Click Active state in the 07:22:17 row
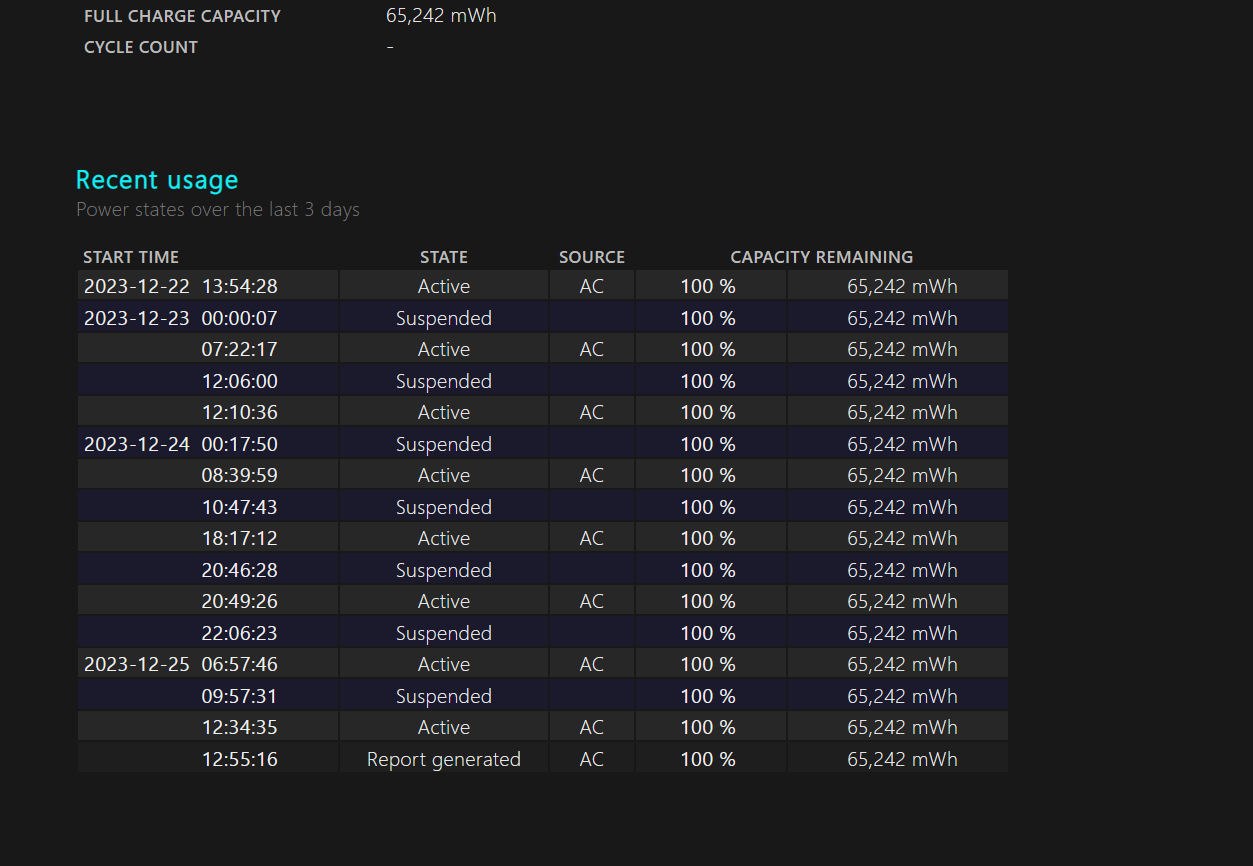This screenshot has height=866, width=1253. tap(443, 349)
